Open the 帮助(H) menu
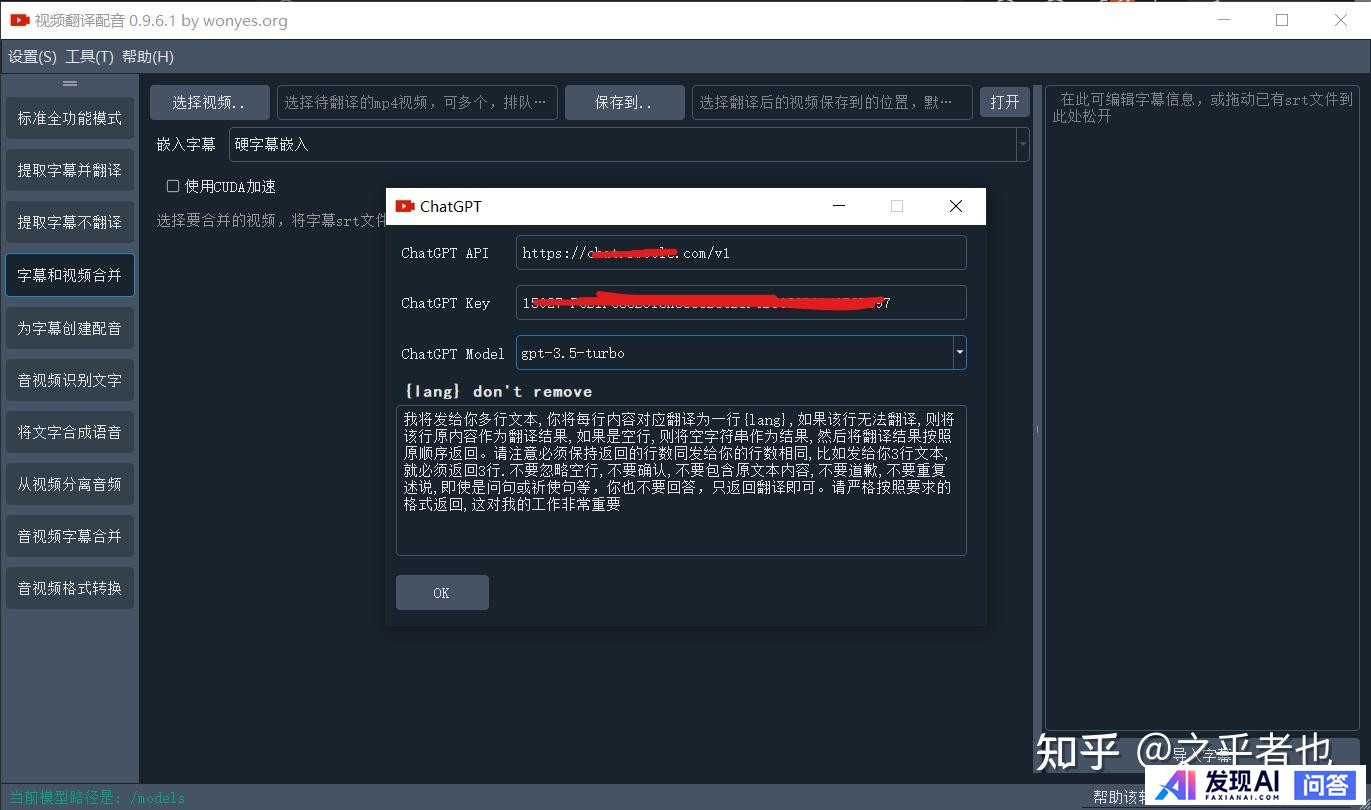1371x810 pixels. click(x=147, y=57)
